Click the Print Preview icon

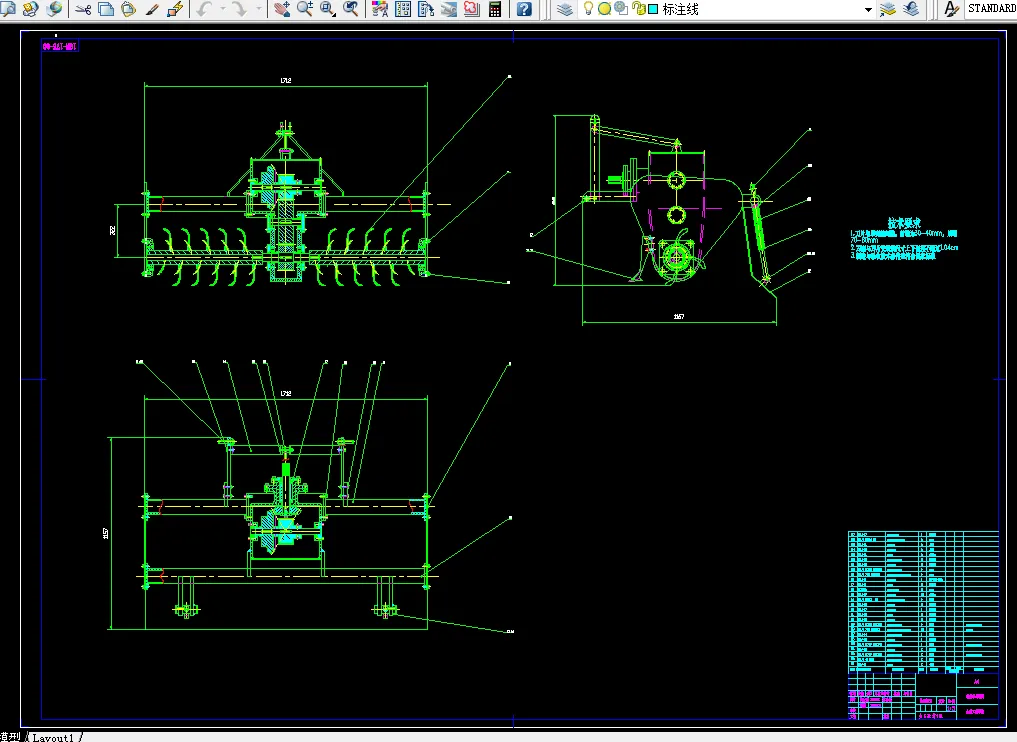click(x=8, y=8)
